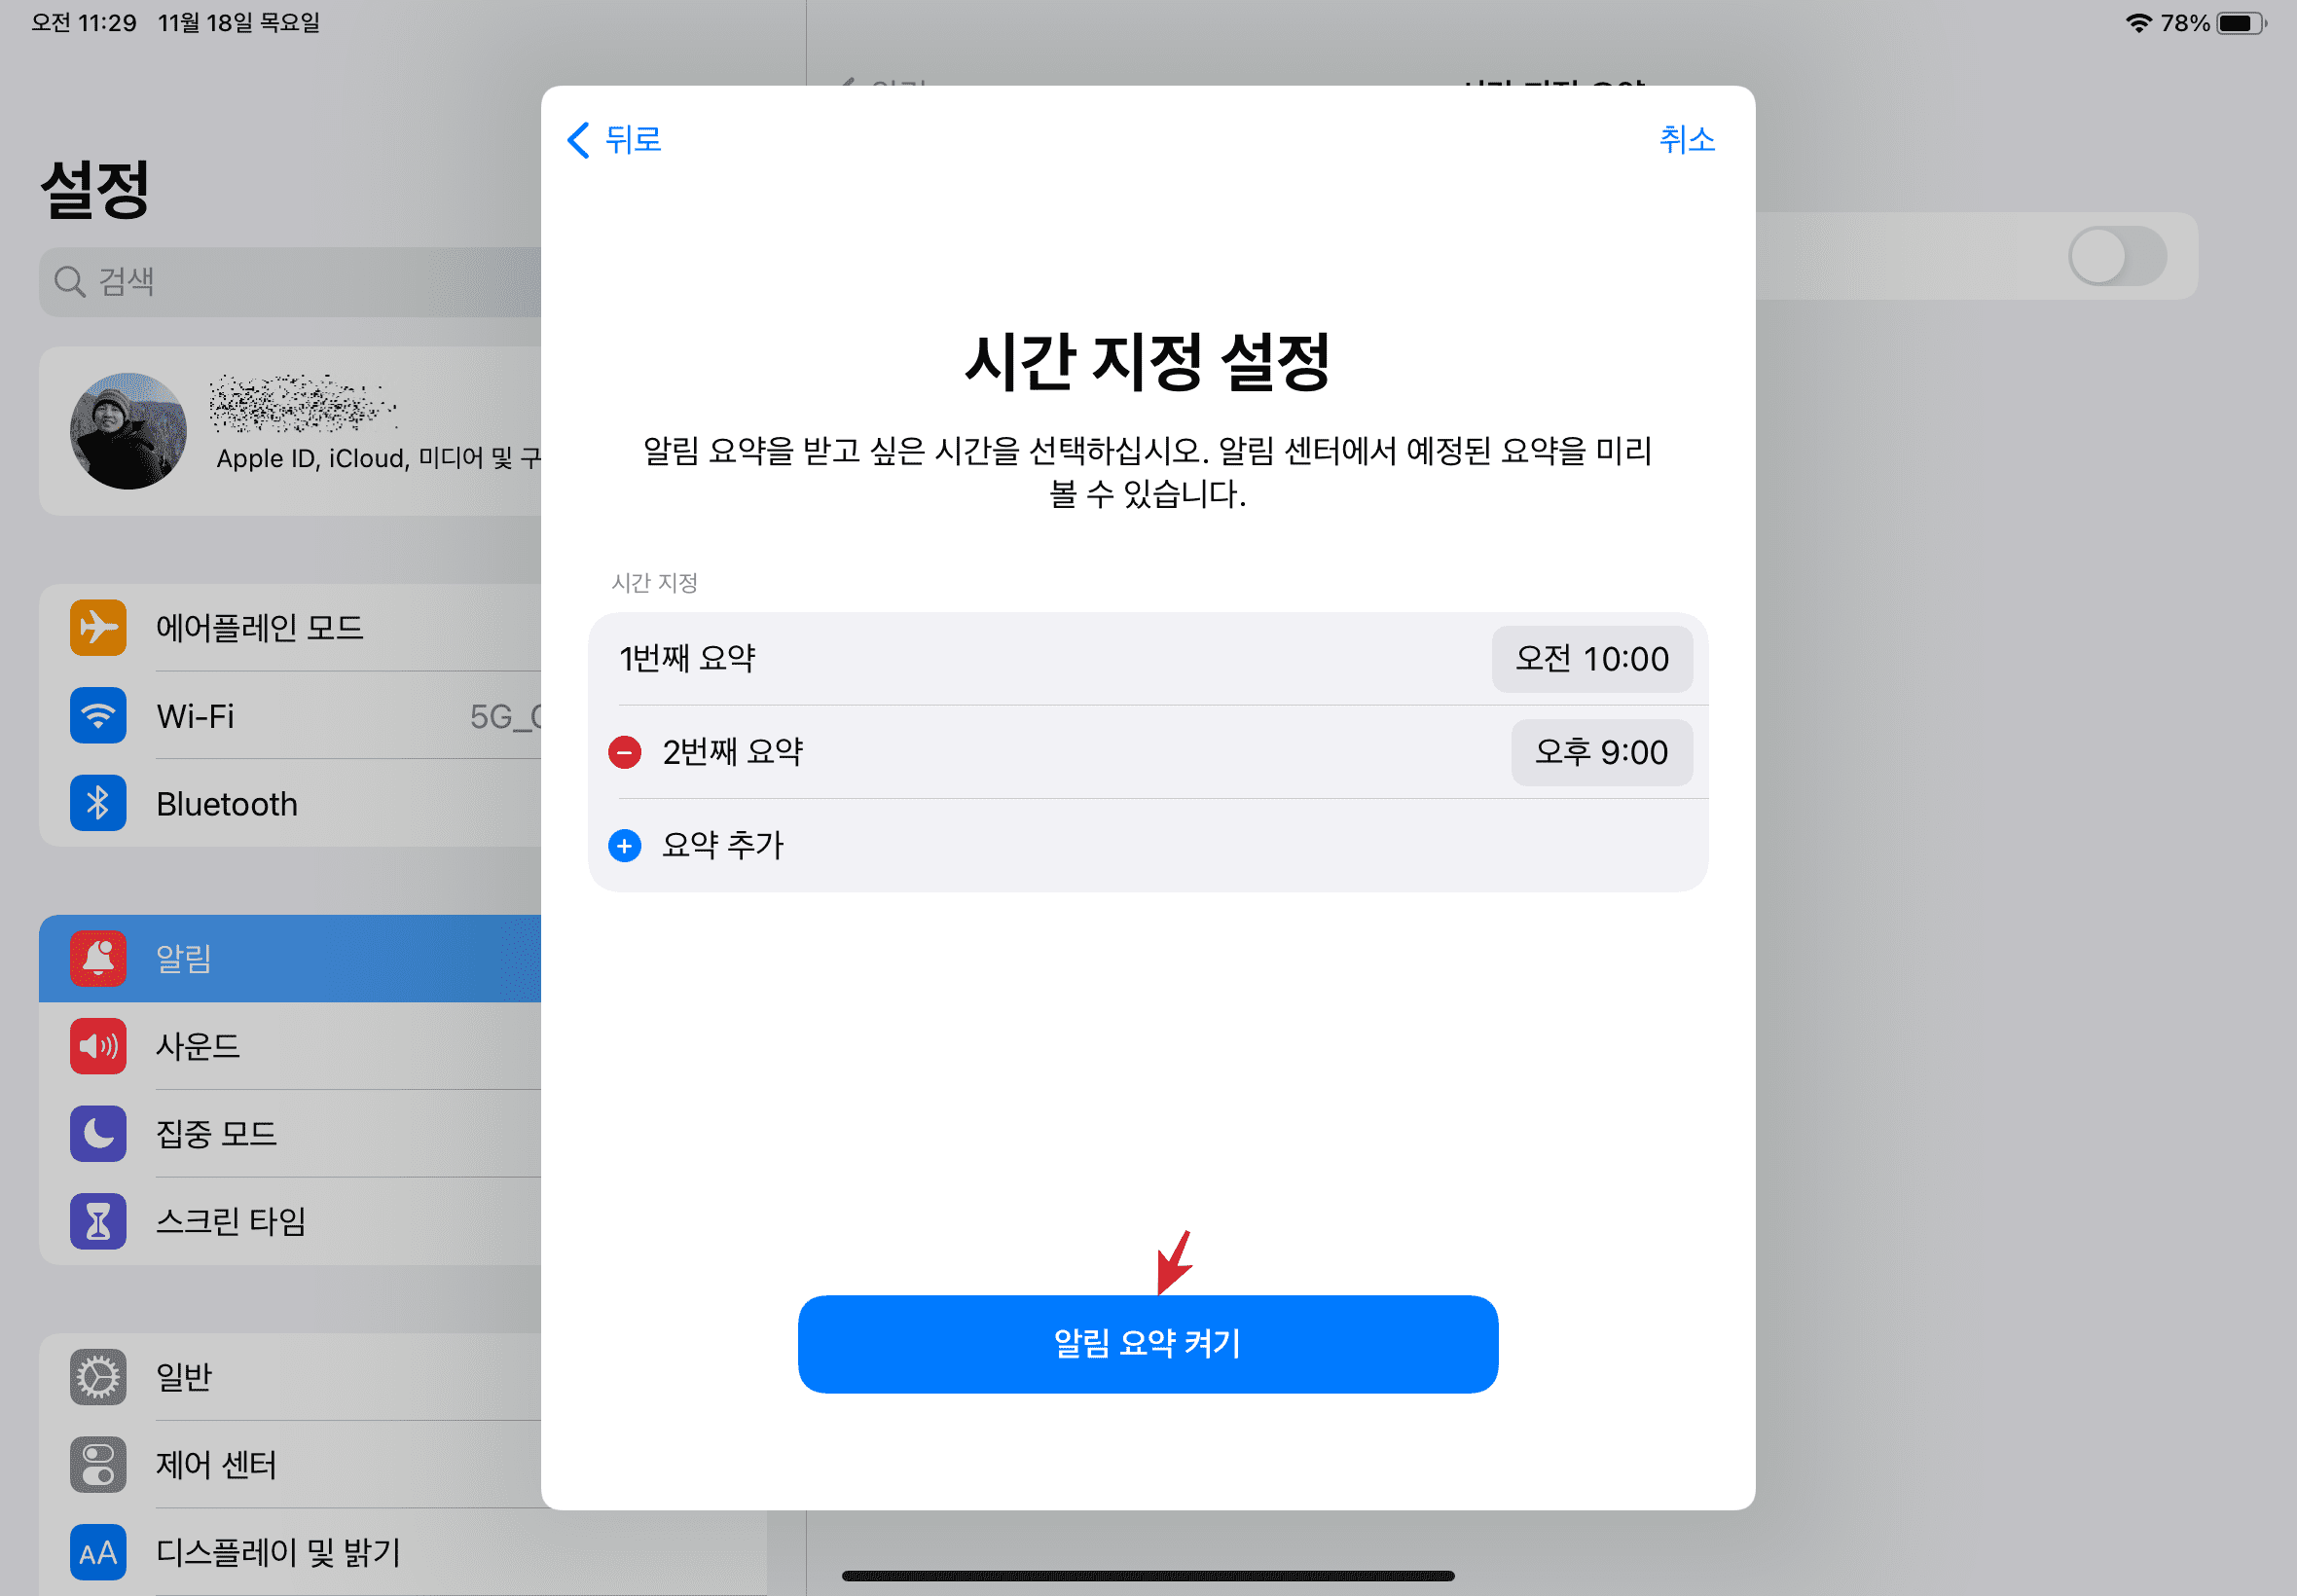Click 취소 to dismiss the dialog
This screenshot has height=1596, width=2297.
point(1685,139)
